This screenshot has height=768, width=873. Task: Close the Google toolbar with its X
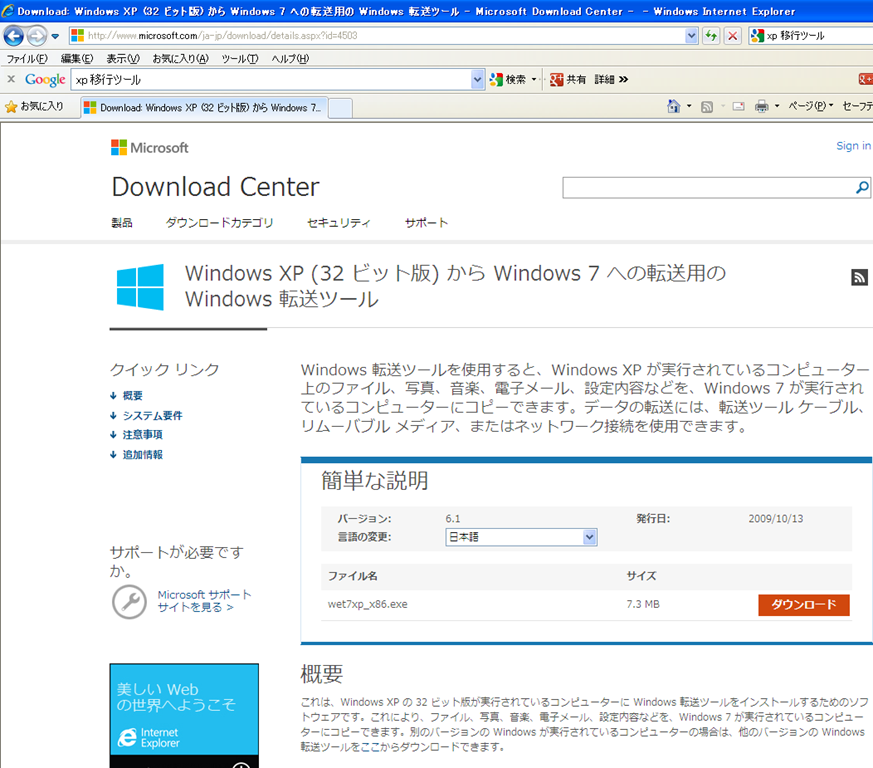pyautogui.click(x=11, y=79)
